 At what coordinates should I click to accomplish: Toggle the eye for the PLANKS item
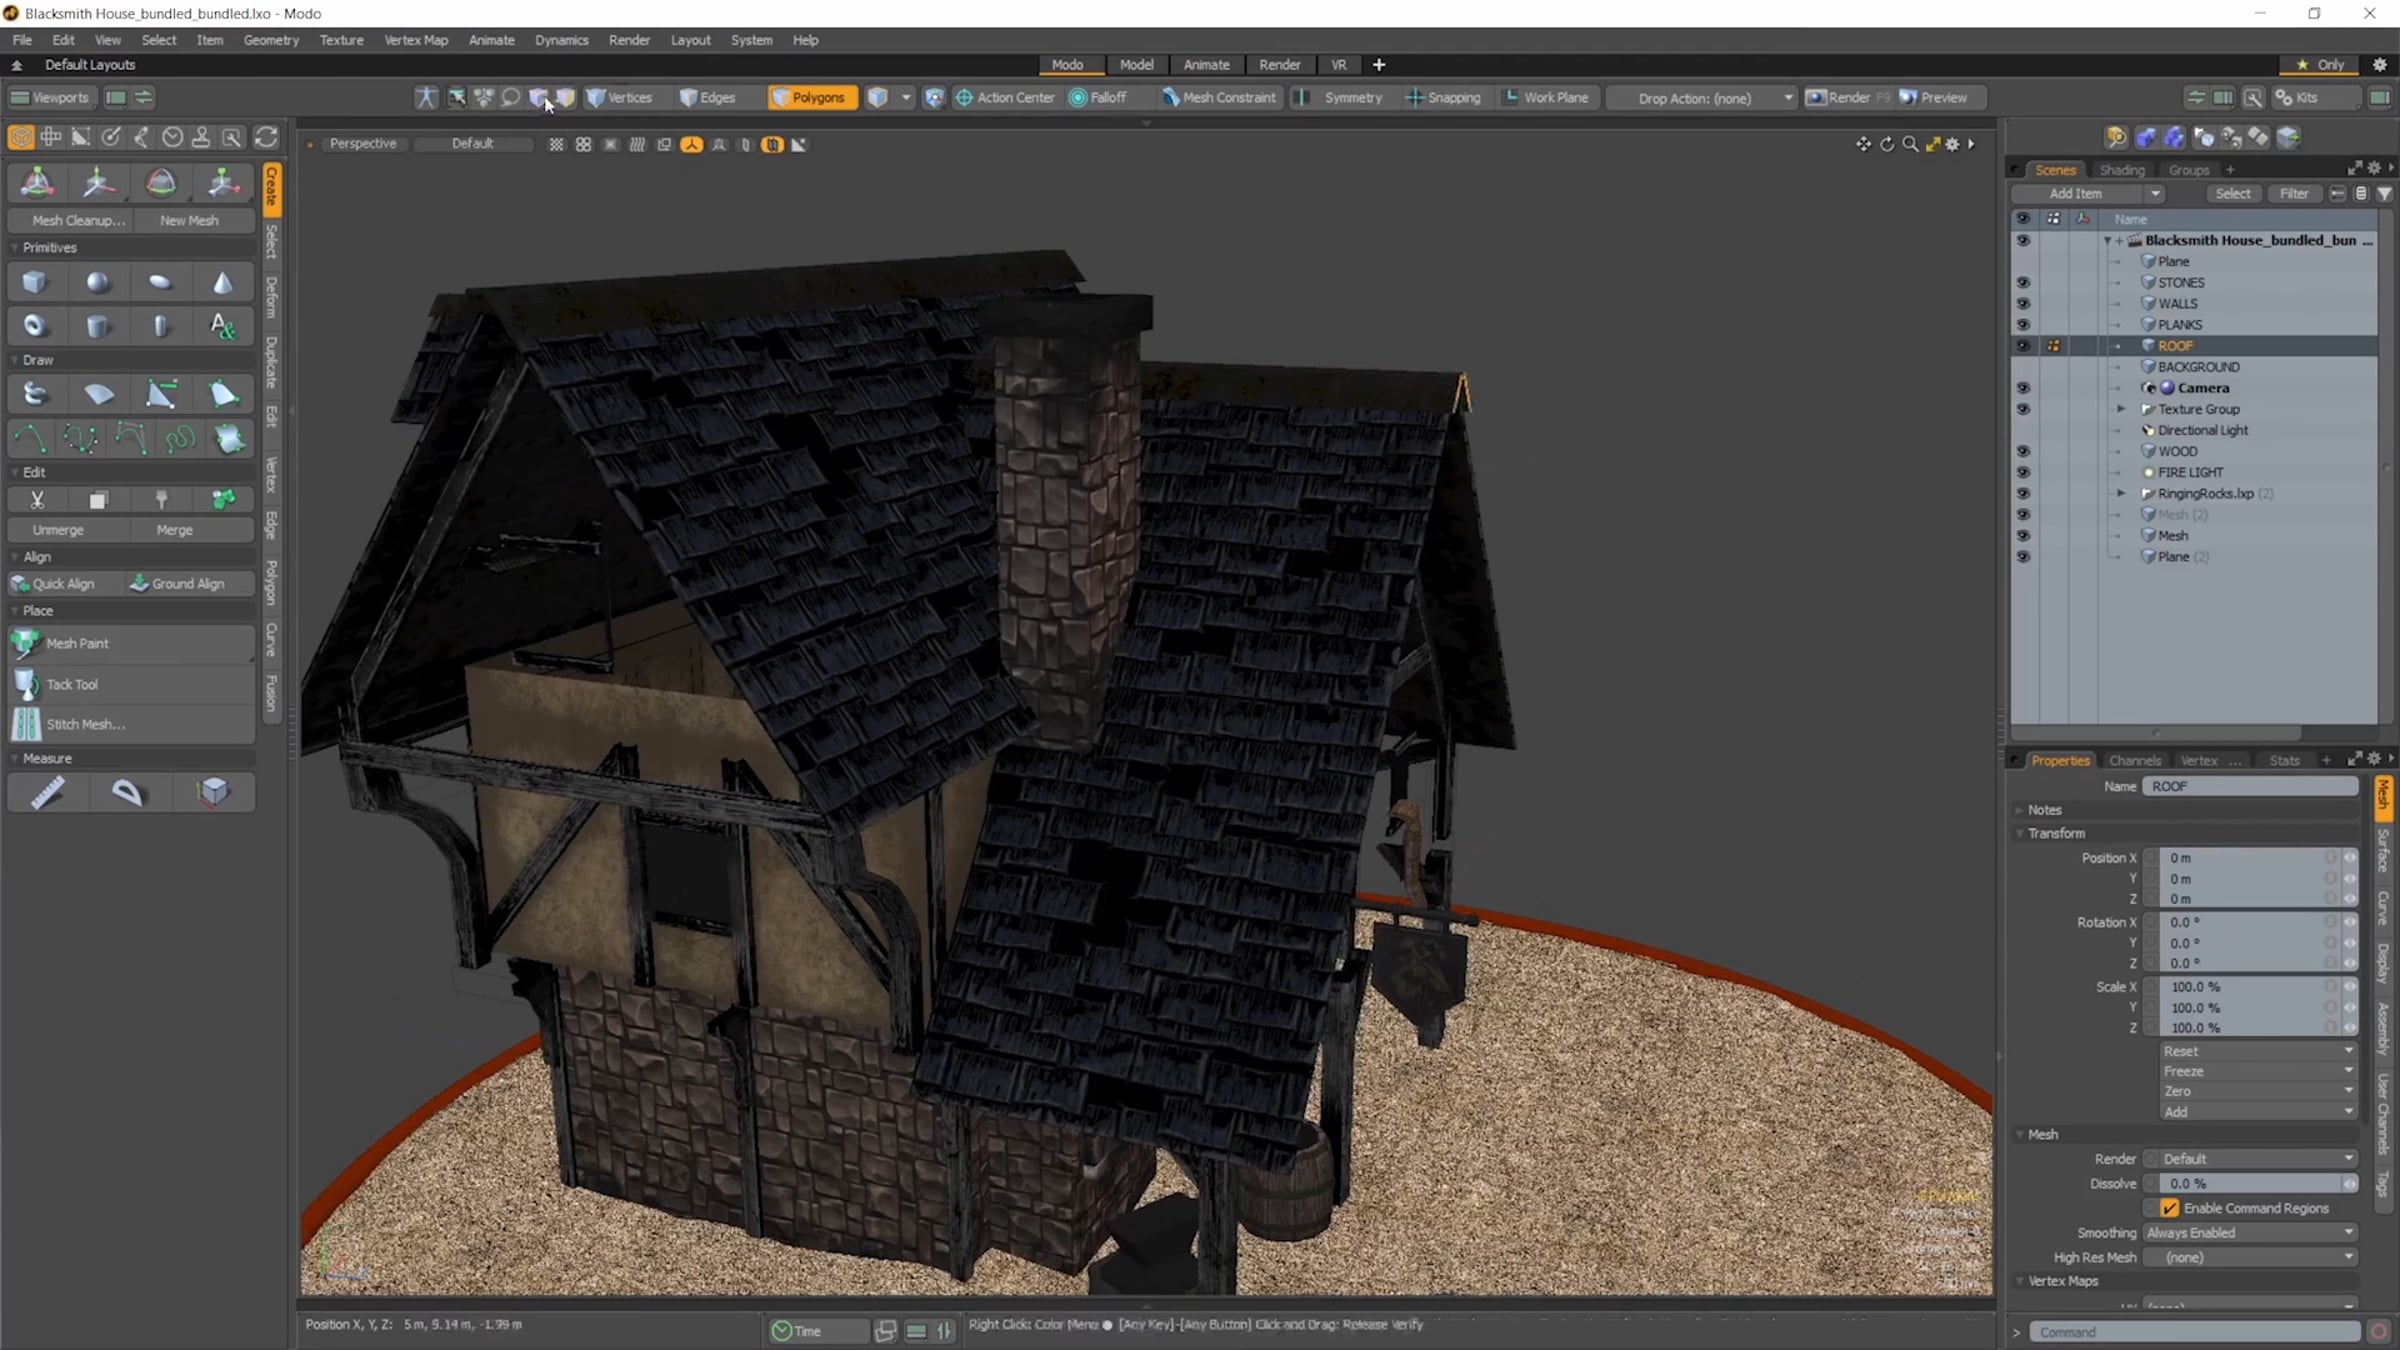click(x=2023, y=325)
